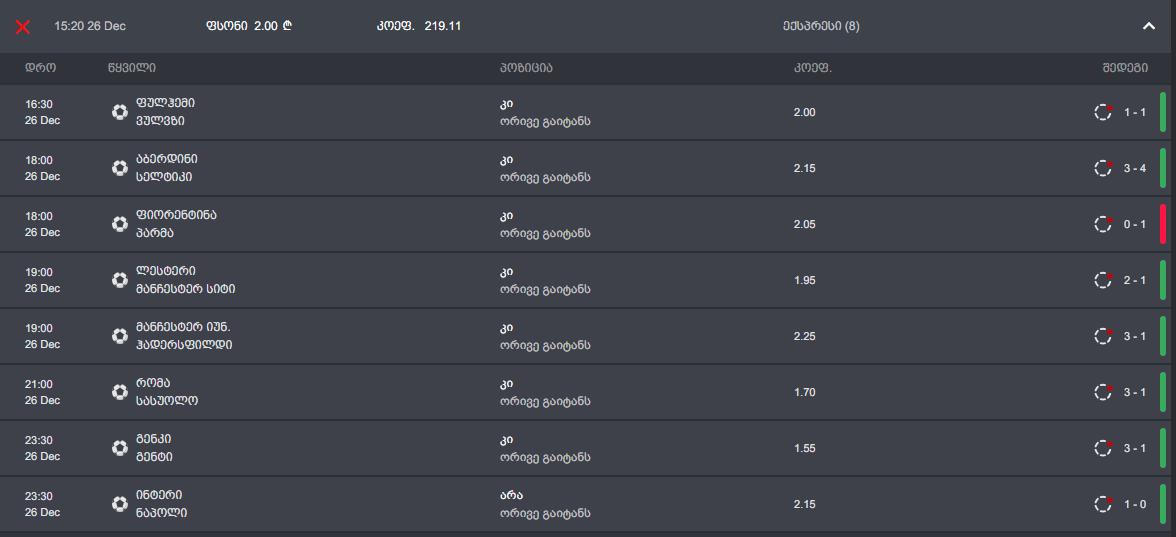Click the green won status bar on the რომა row
The height and width of the screenshot is (537, 1176).
coord(1163,392)
